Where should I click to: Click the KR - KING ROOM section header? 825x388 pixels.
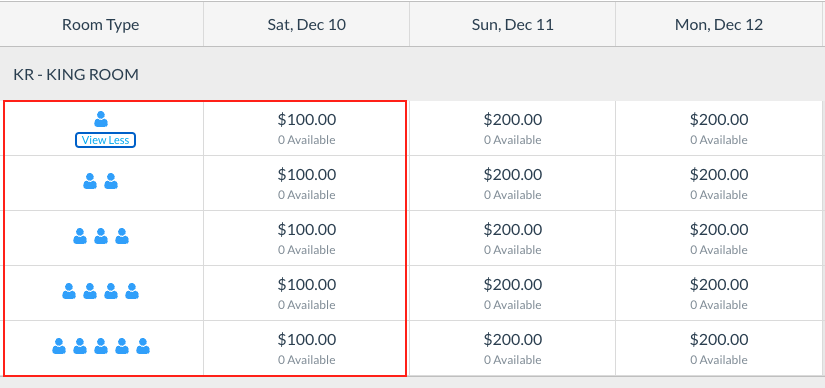click(76, 75)
